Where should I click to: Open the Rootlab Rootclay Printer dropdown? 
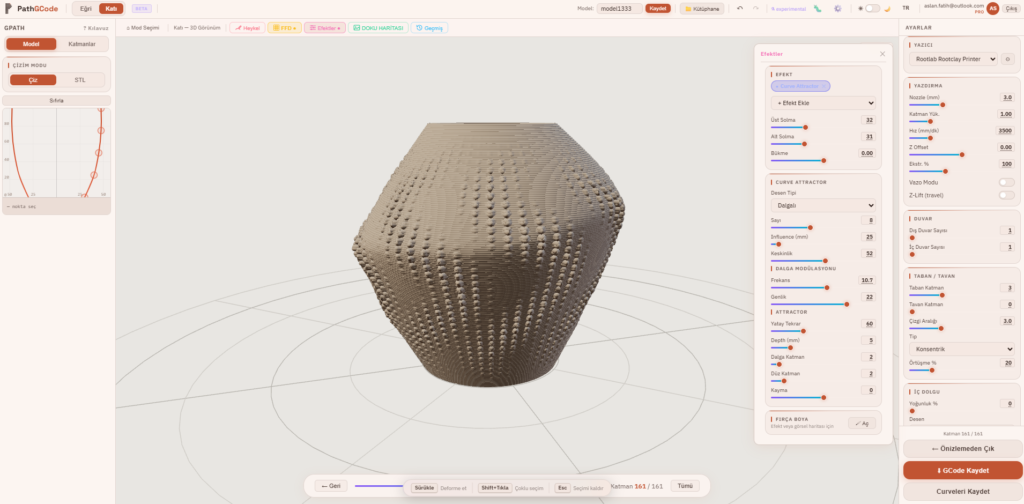953,59
